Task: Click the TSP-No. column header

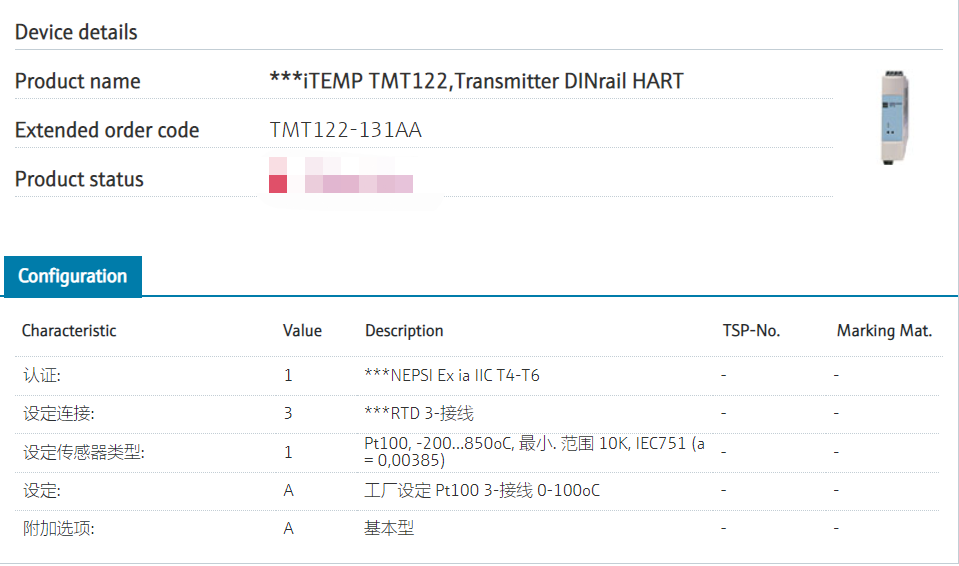Action: coord(751,331)
